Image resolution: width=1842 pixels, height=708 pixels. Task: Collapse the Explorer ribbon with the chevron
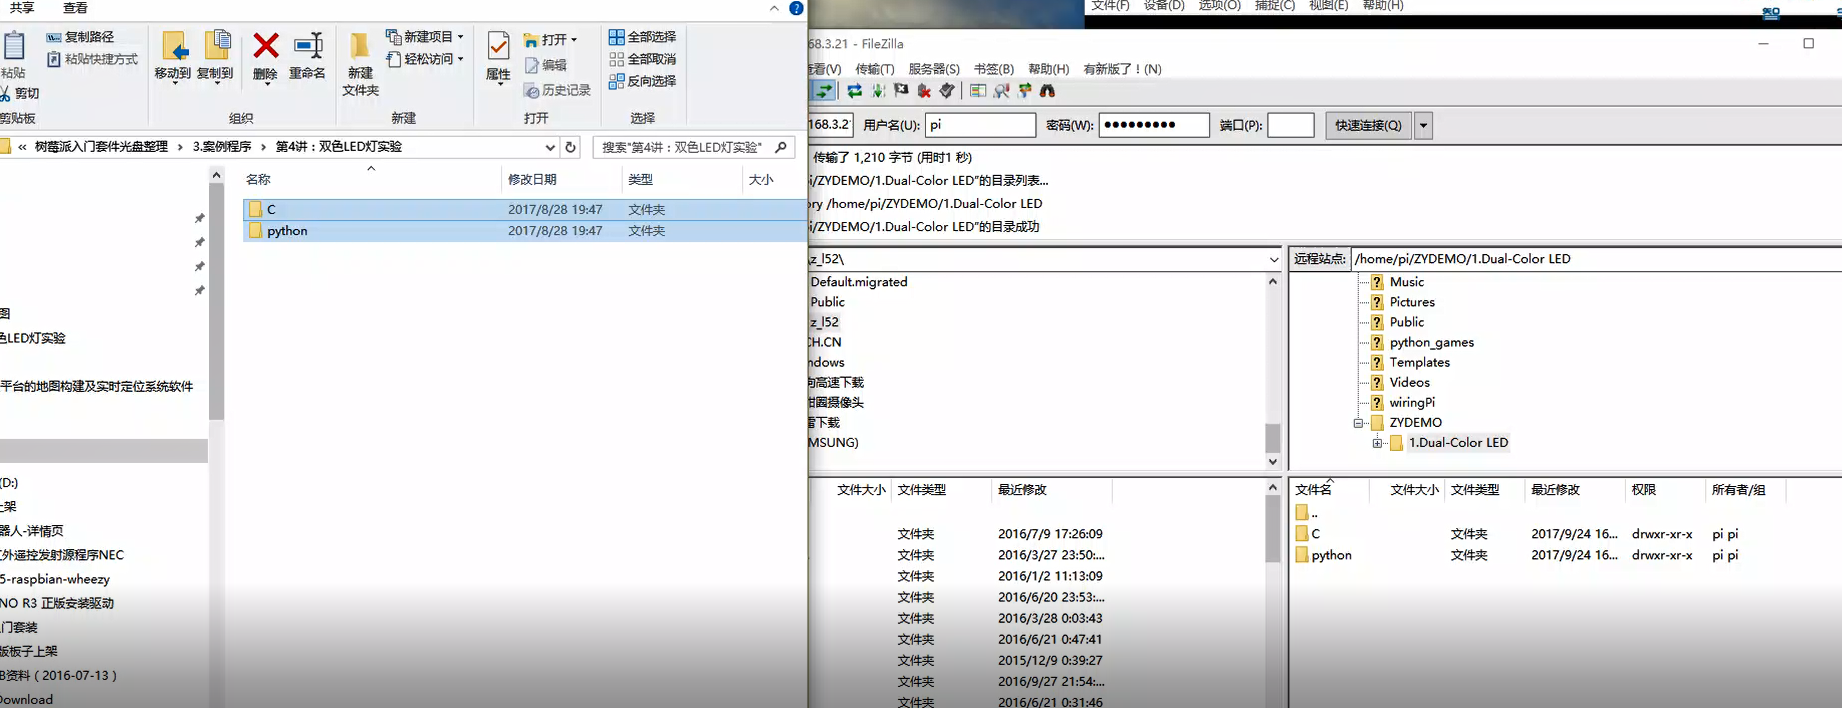(x=774, y=8)
